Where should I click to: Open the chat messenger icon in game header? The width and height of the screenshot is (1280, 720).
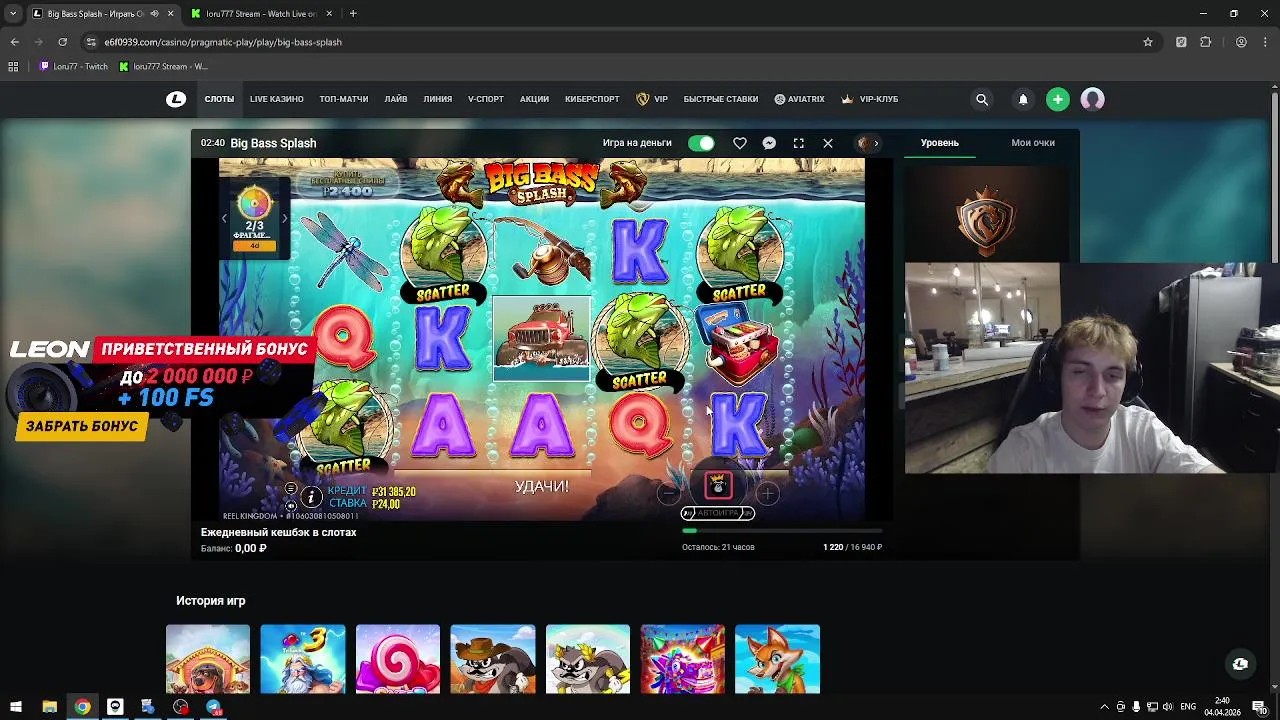pyautogui.click(x=769, y=143)
